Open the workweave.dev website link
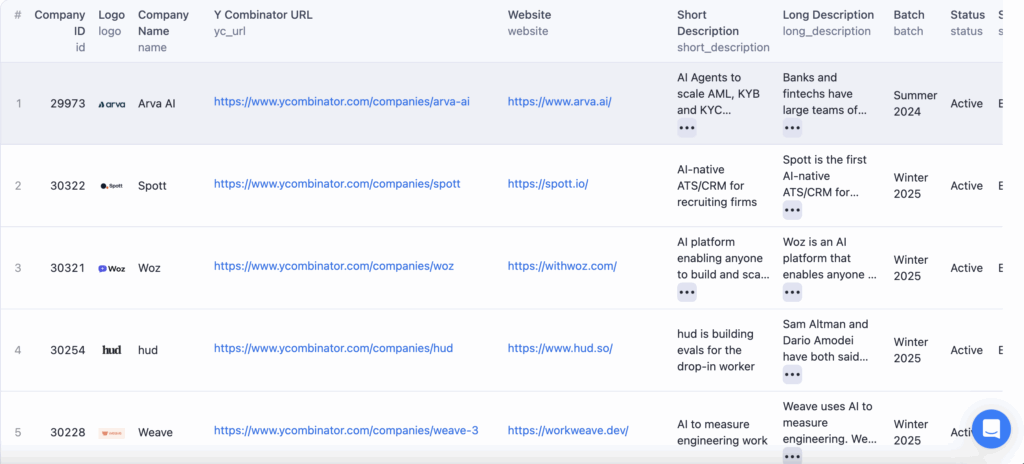This screenshot has width=1024, height=464. pyautogui.click(x=568, y=431)
